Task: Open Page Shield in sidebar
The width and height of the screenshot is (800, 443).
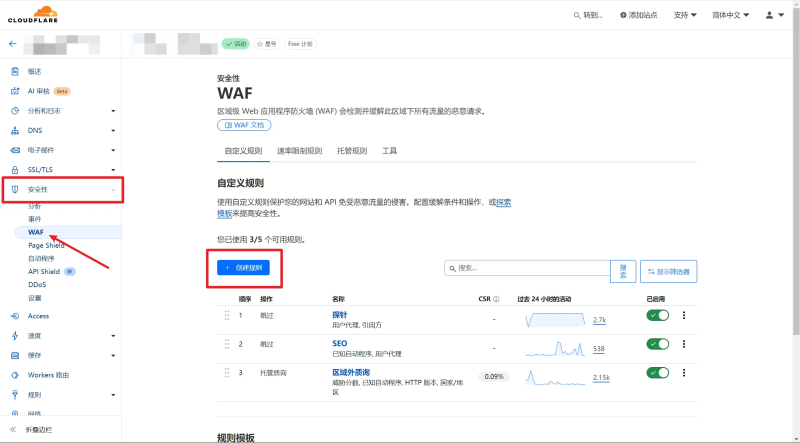Action: (46, 245)
